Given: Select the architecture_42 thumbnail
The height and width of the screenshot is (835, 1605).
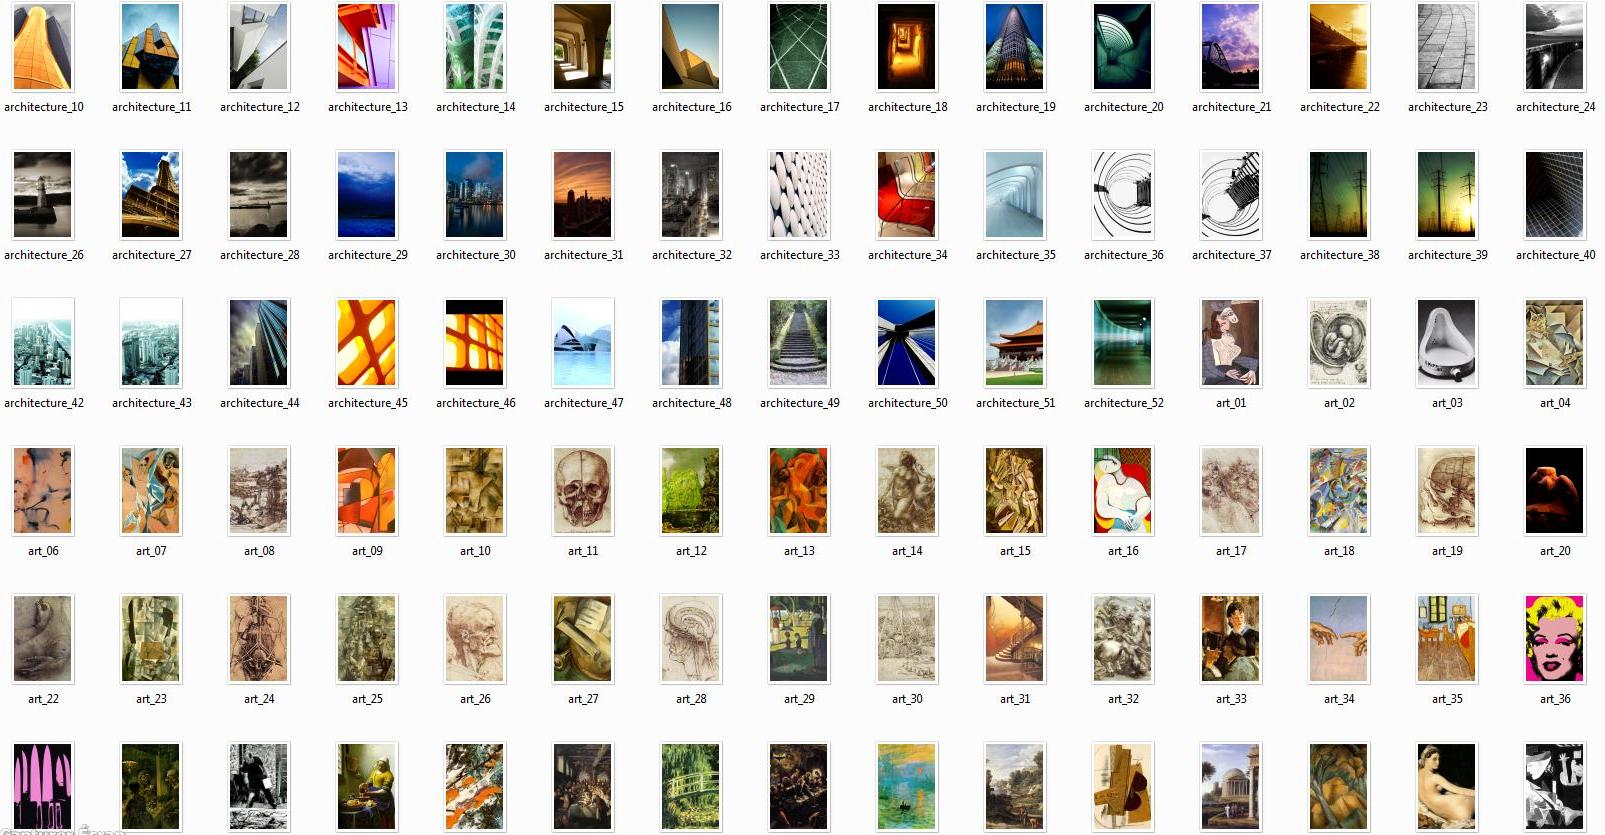Looking at the screenshot, I should 43,343.
